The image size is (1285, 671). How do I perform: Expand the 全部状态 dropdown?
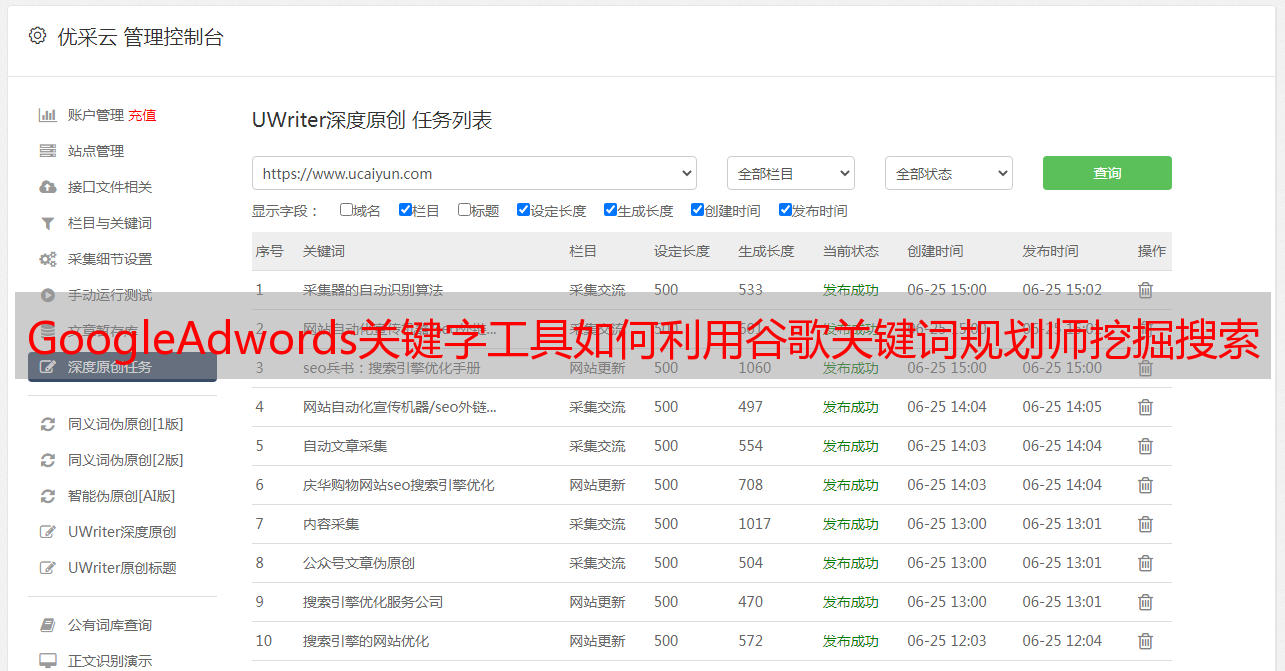pos(949,173)
